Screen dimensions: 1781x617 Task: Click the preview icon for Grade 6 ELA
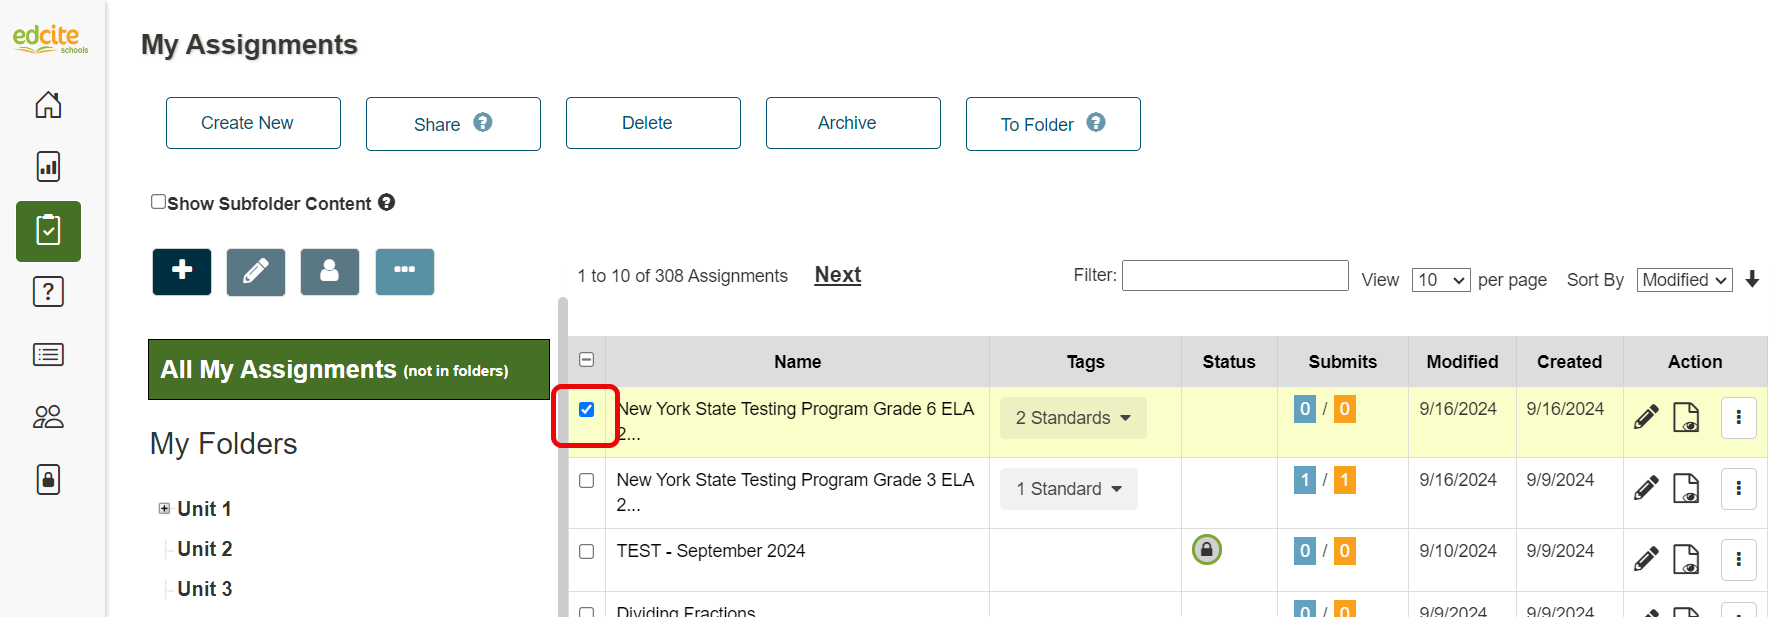click(x=1686, y=417)
